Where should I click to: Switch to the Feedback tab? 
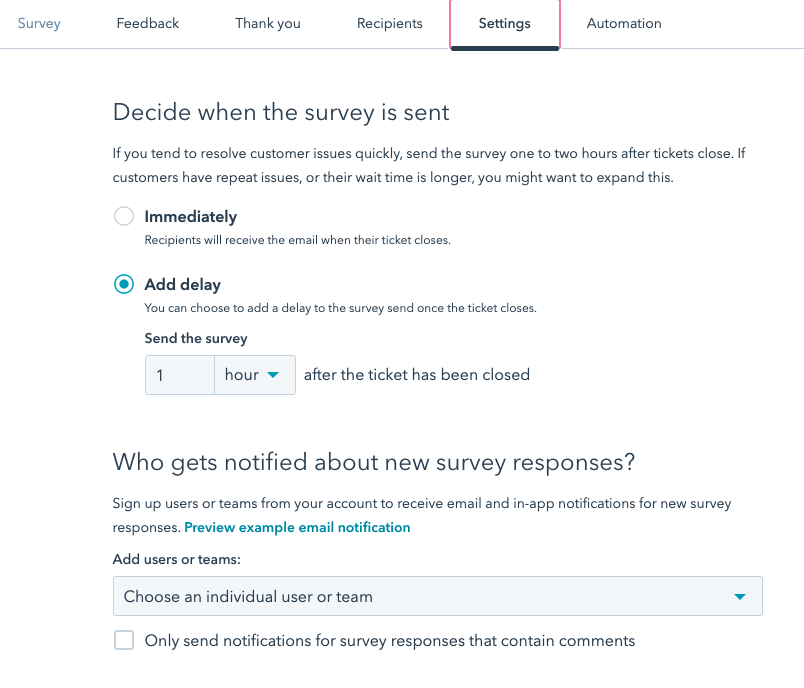[x=147, y=23]
